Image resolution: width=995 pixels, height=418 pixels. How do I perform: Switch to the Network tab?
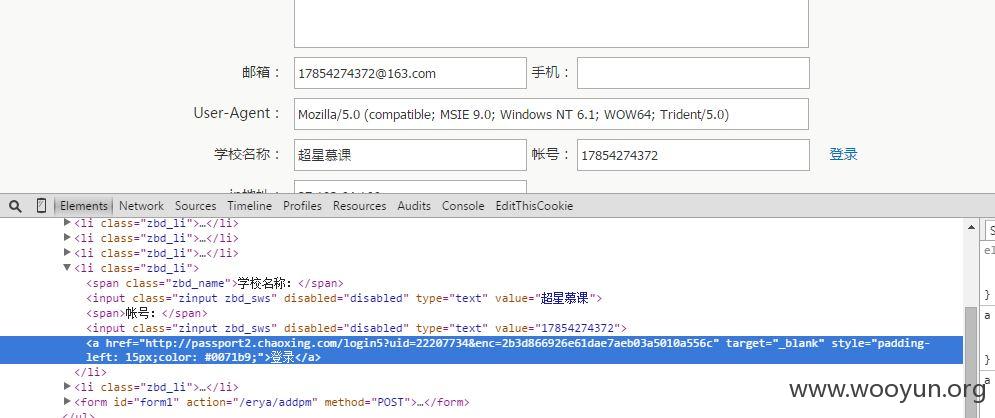tap(142, 206)
